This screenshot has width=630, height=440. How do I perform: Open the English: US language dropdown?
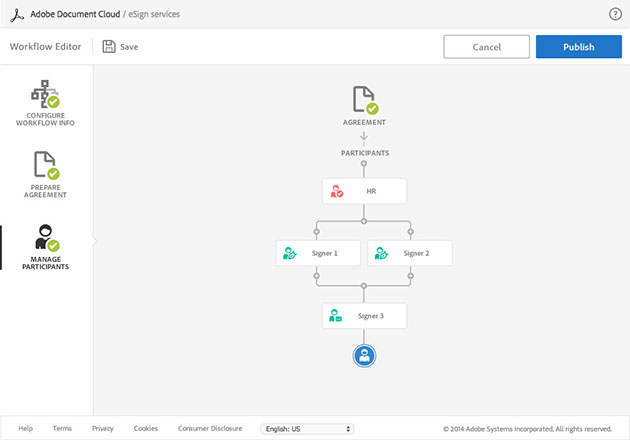[x=307, y=428]
